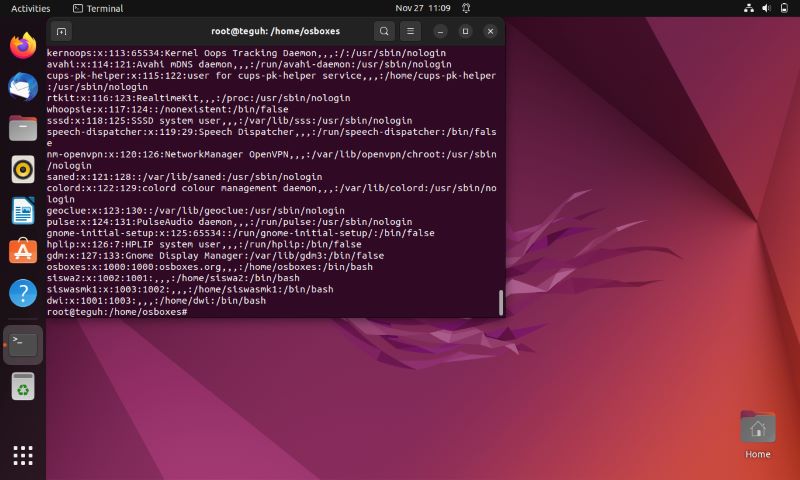
Task: Click the siswasmk1:x:1003:1002 entry line
Action: [x=190, y=289]
